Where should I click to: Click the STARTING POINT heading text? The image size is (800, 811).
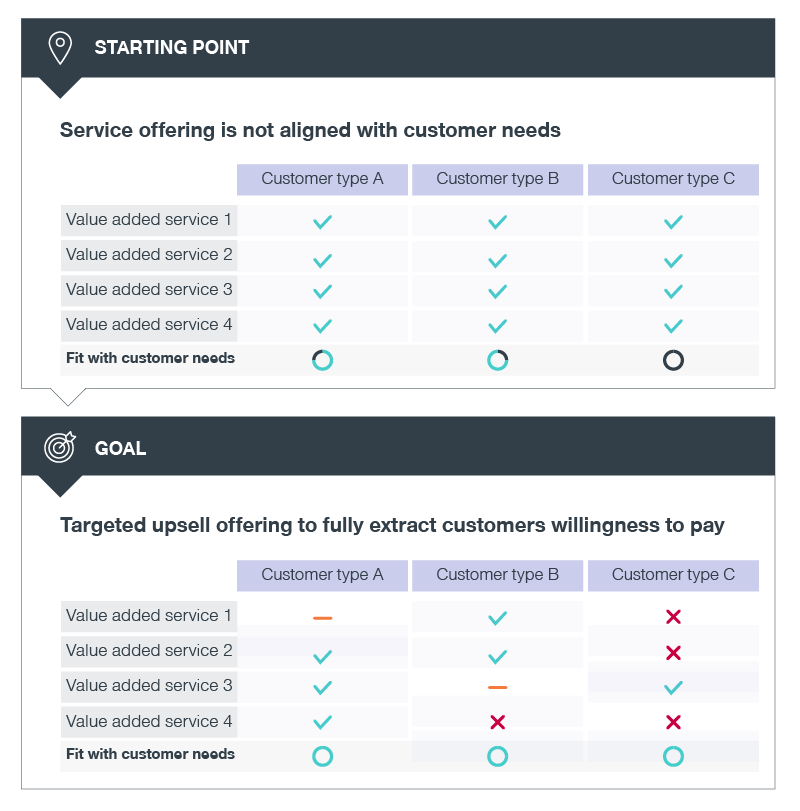coord(172,48)
